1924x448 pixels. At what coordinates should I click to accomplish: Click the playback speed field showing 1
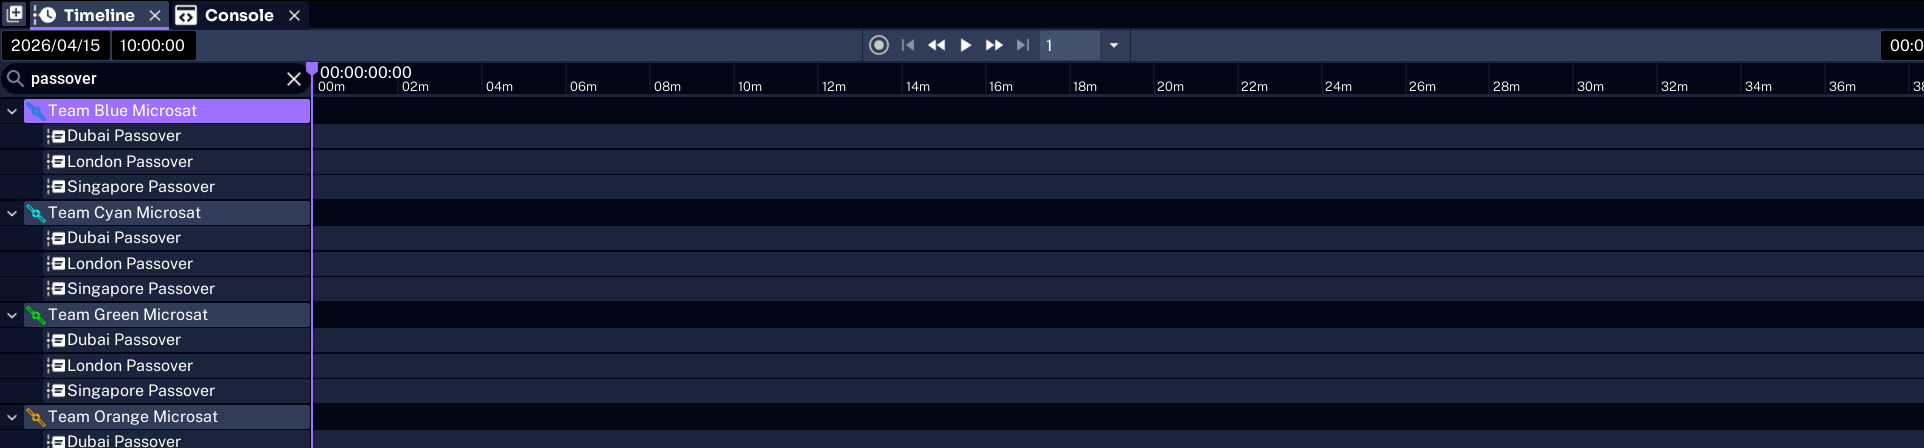1069,45
